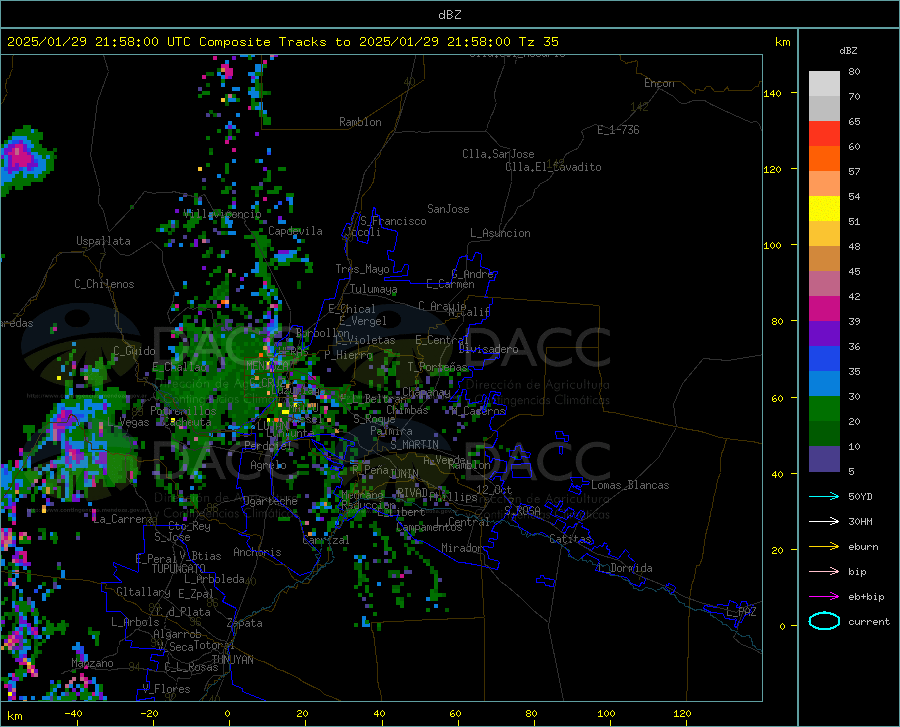This screenshot has width=900, height=727.
Task: Select the light gray 70-80 dBZ swatch
Action: click(824, 84)
